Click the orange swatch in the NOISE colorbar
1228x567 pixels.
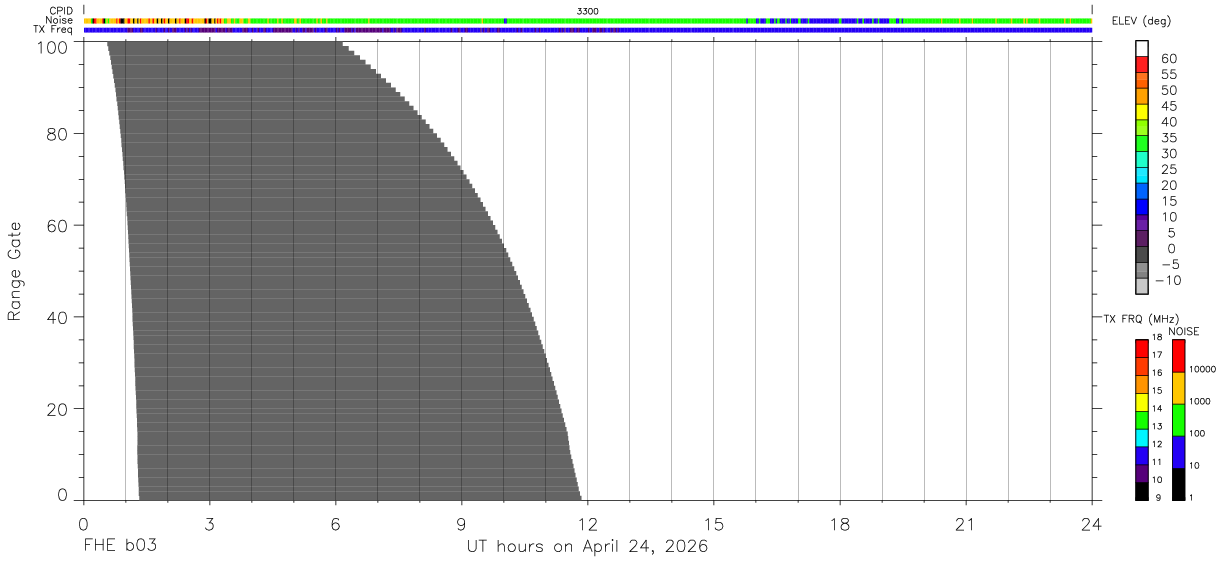coord(1179,388)
